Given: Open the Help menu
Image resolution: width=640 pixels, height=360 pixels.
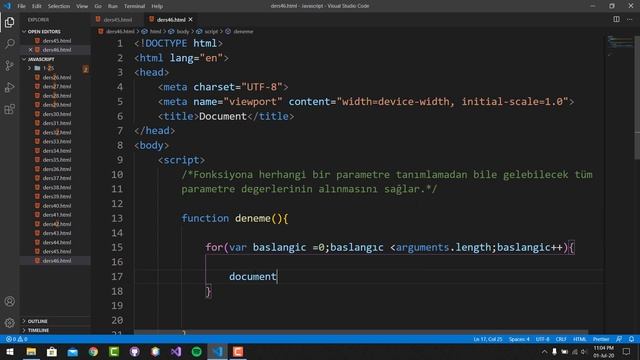Looking at the screenshot, I should point(157,6).
